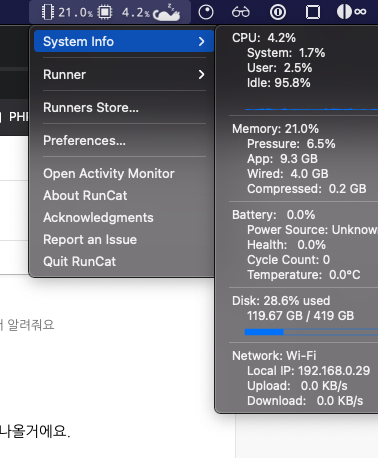Click the circled power-style icon in menu bar

click(x=278, y=12)
